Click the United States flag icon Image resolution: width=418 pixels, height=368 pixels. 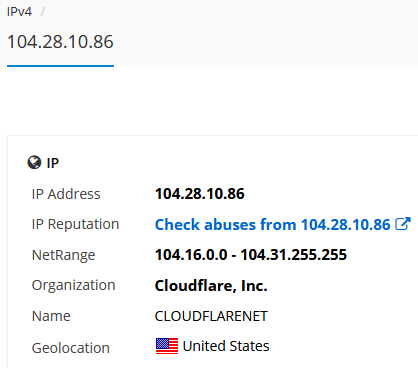tap(167, 346)
